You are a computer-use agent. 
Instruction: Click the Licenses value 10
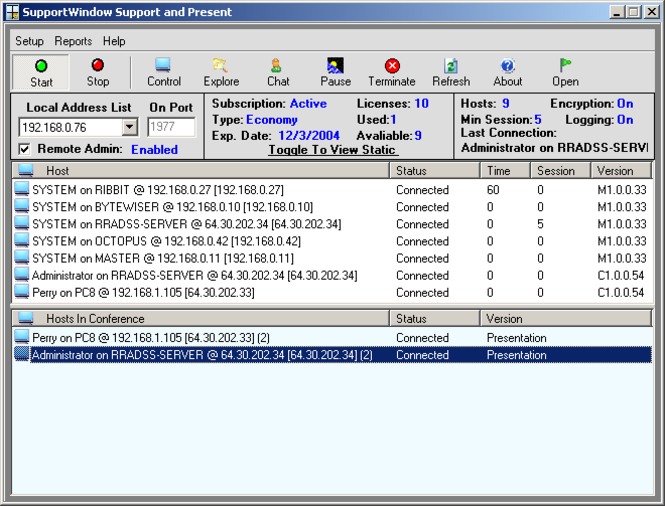(x=422, y=103)
